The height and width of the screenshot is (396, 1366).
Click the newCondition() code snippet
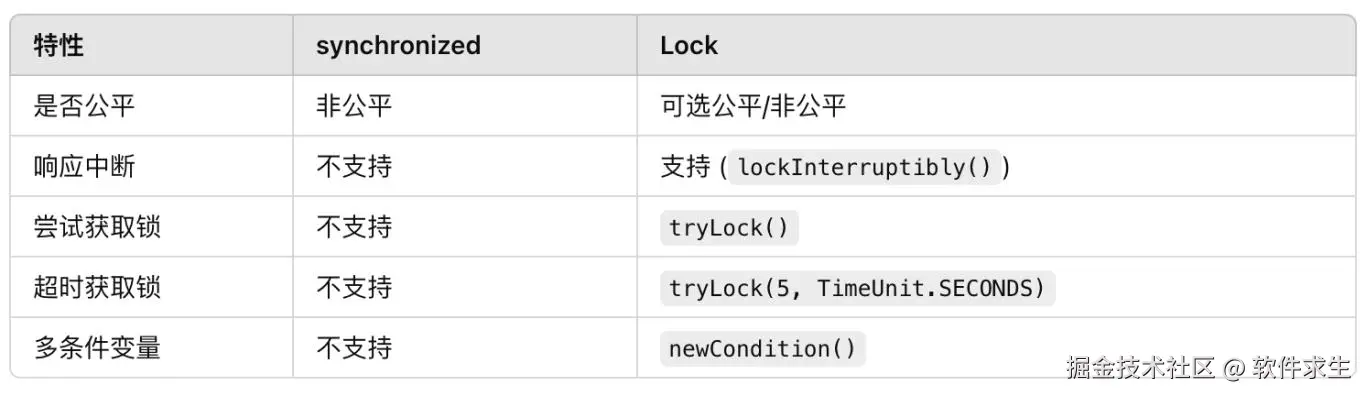pyautogui.click(x=762, y=348)
